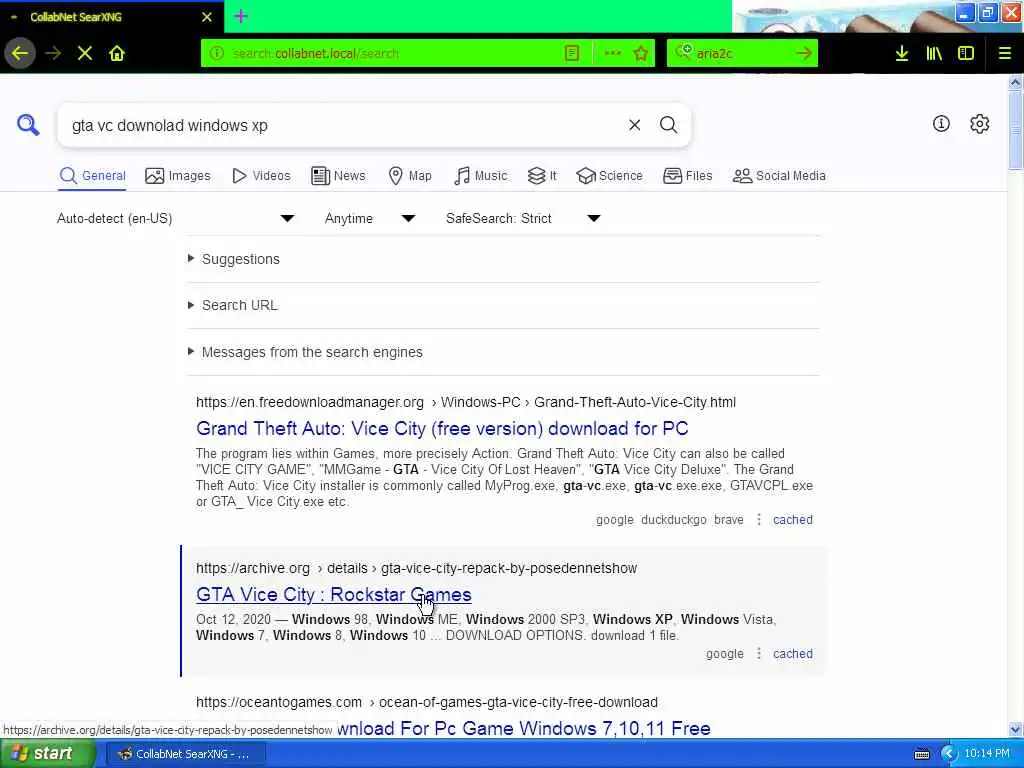The width and height of the screenshot is (1024, 768).
Task: Click the search engine icon beside aria2c
Action: pyautogui.click(x=683, y=52)
